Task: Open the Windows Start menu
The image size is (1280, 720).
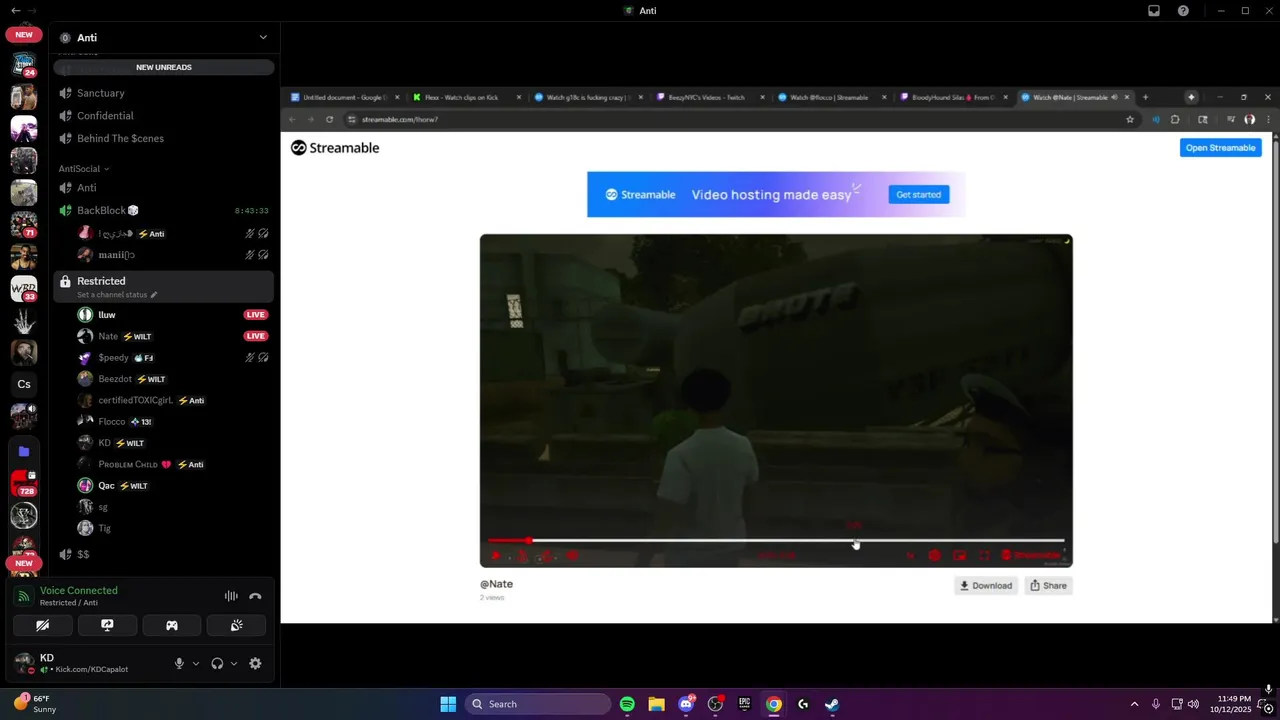Action: 448,704
